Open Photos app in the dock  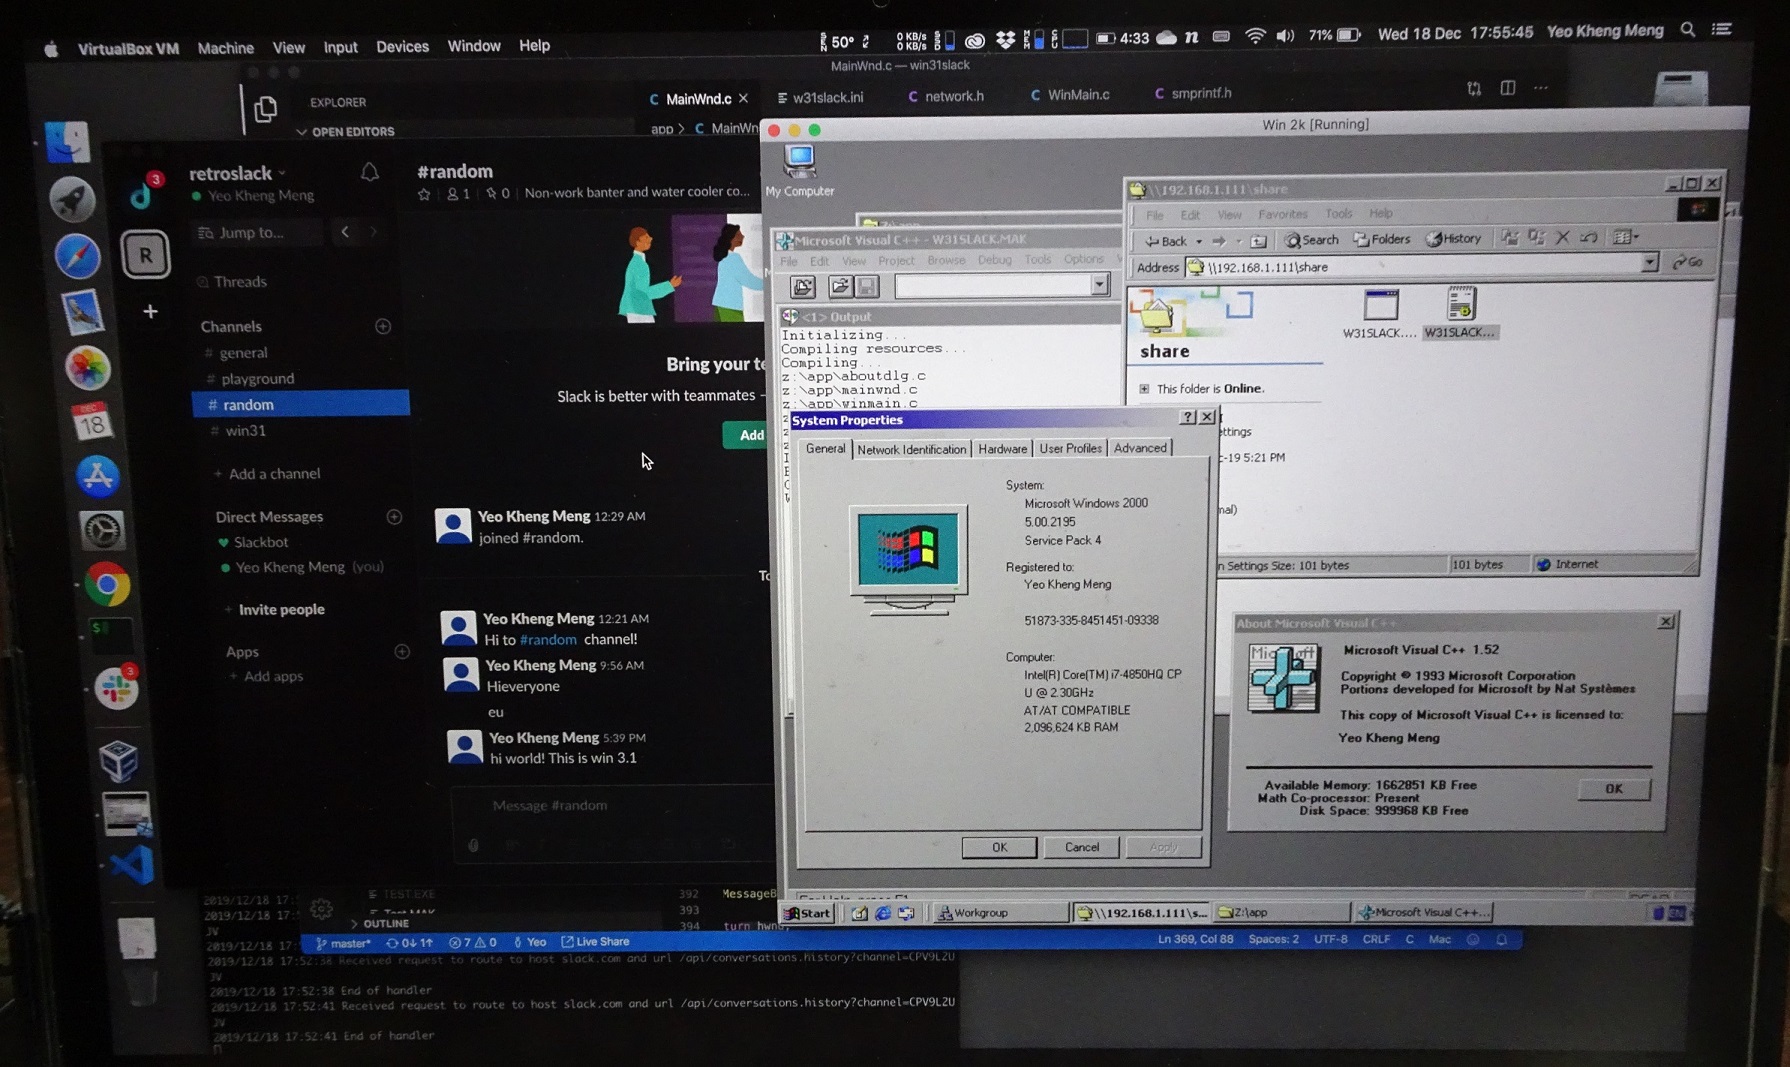coord(88,367)
